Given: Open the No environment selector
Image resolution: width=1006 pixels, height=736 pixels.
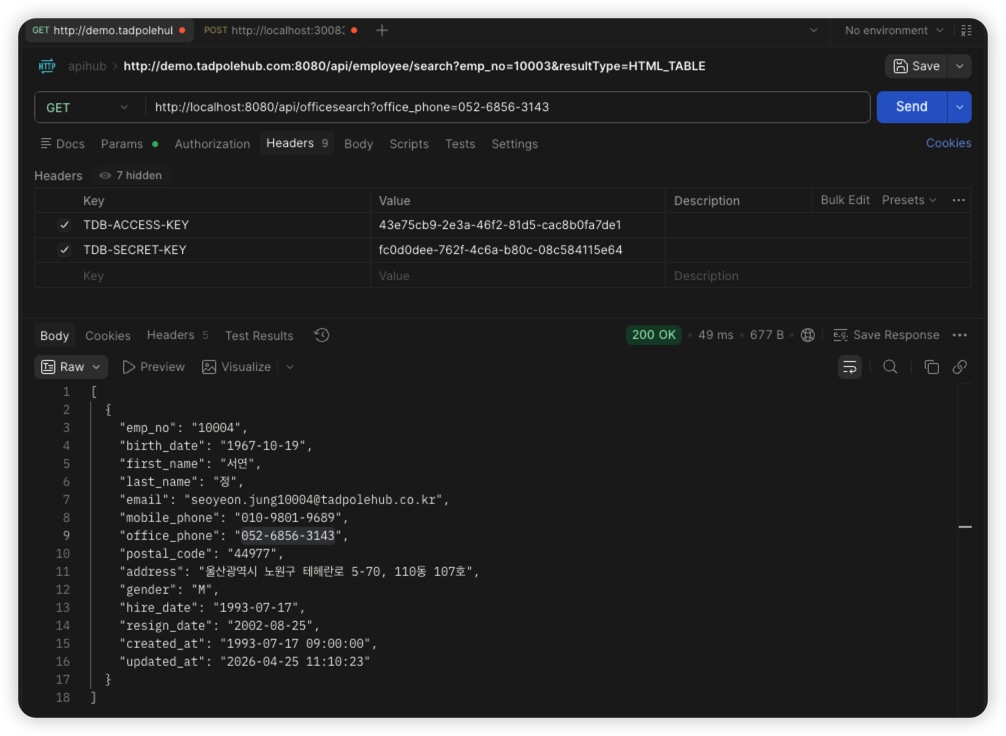Looking at the screenshot, I should [x=893, y=30].
